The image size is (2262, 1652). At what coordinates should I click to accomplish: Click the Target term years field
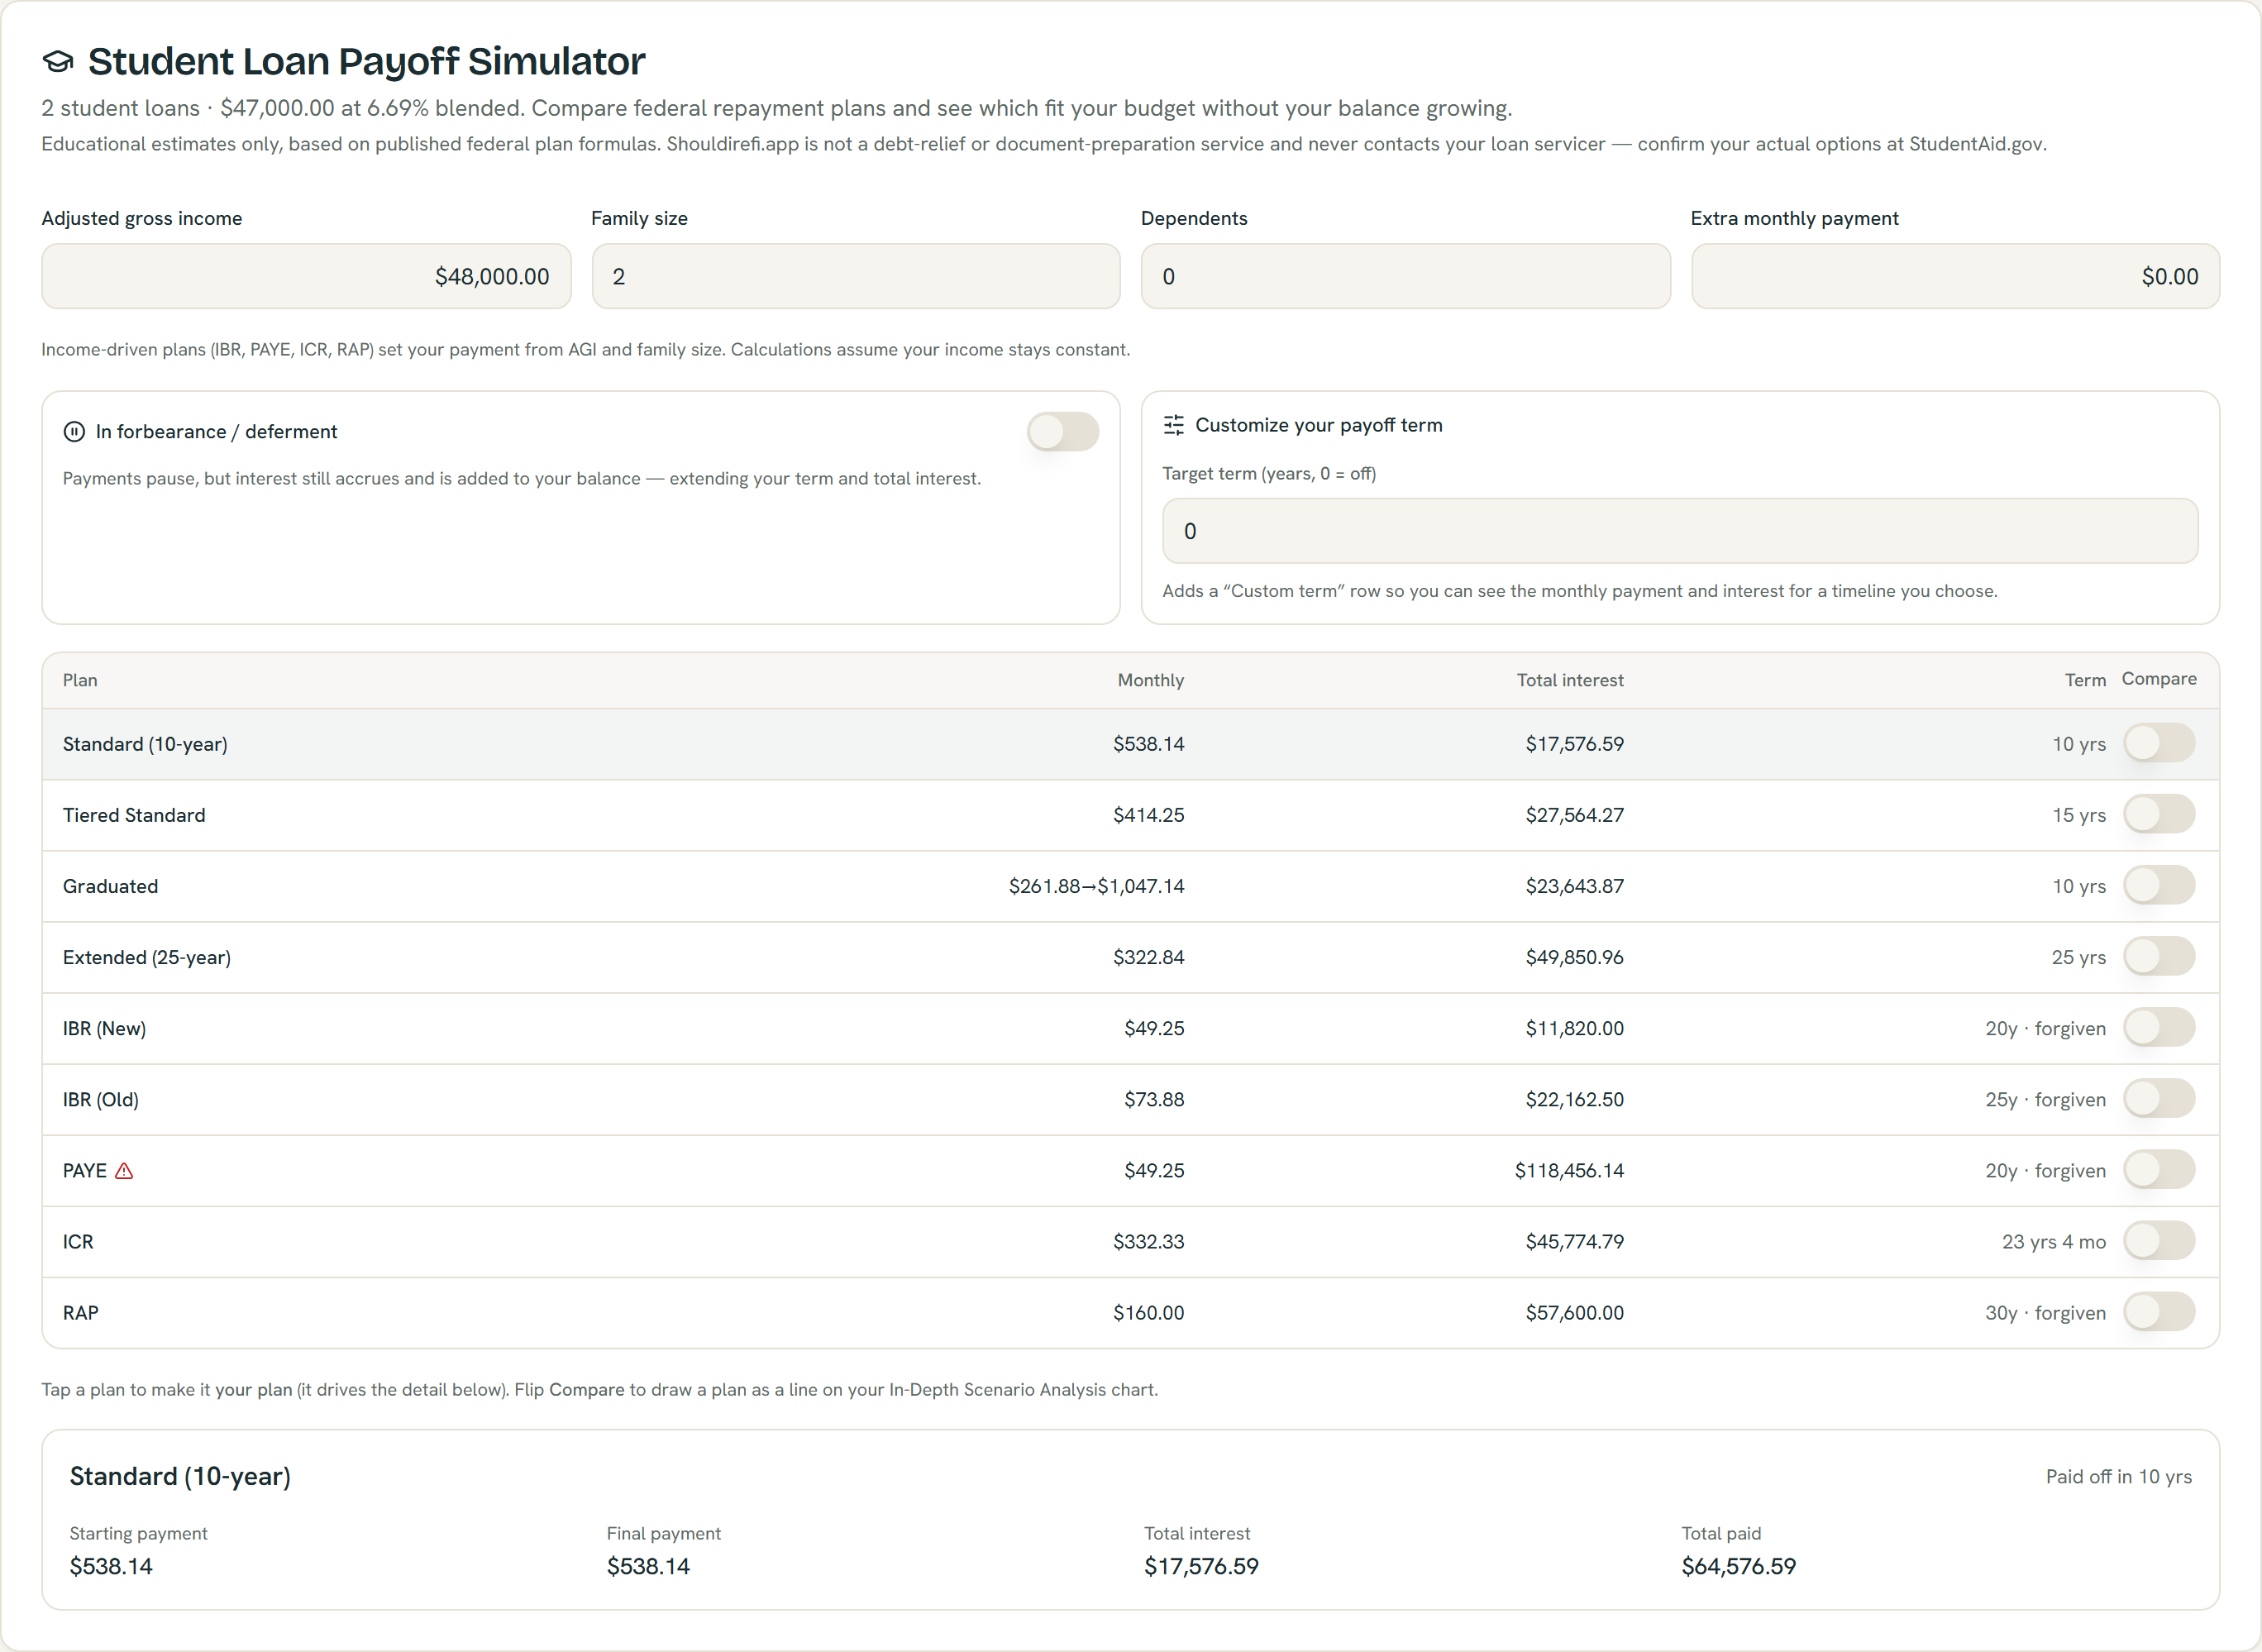(x=1680, y=531)
